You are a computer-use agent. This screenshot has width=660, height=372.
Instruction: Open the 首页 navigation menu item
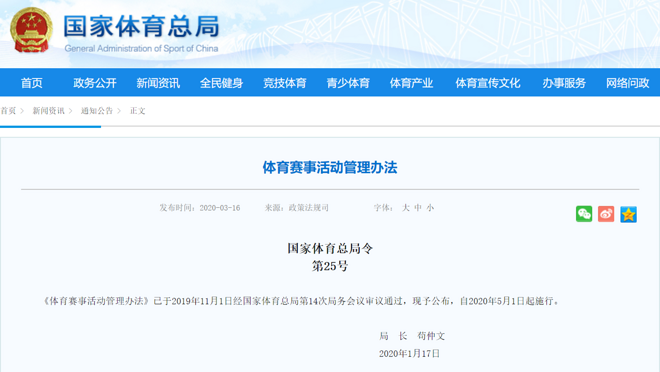click(x=32, y=83)
